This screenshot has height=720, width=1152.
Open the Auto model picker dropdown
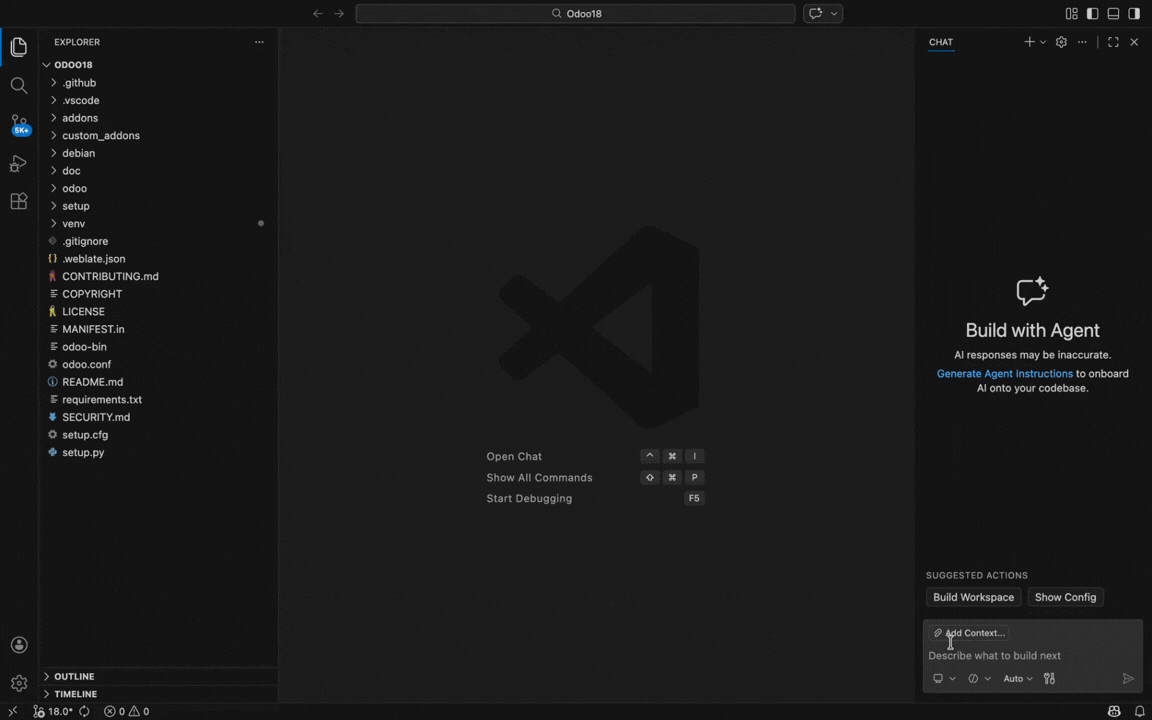(x=1018, y=678)
